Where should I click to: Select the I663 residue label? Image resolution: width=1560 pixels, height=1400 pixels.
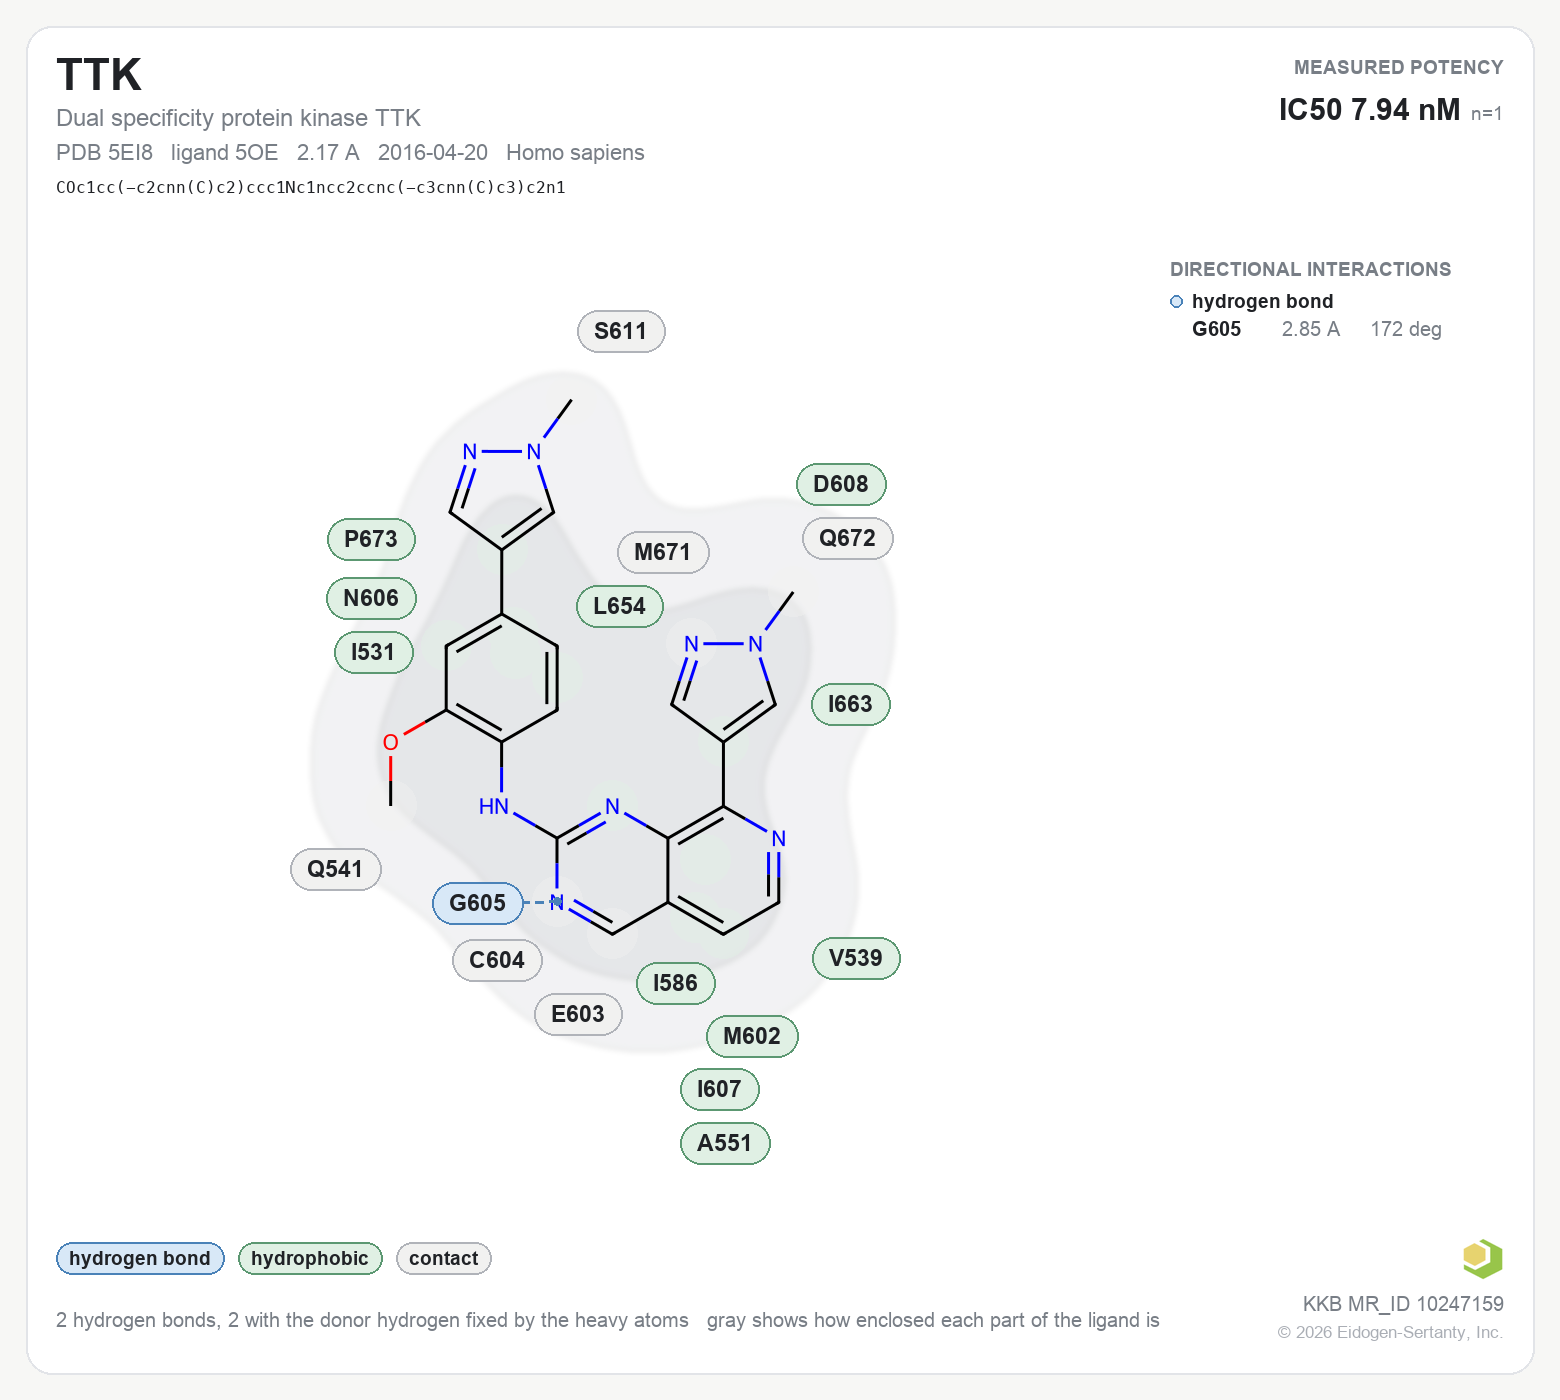pyautogui.click(x=851, y=704)
